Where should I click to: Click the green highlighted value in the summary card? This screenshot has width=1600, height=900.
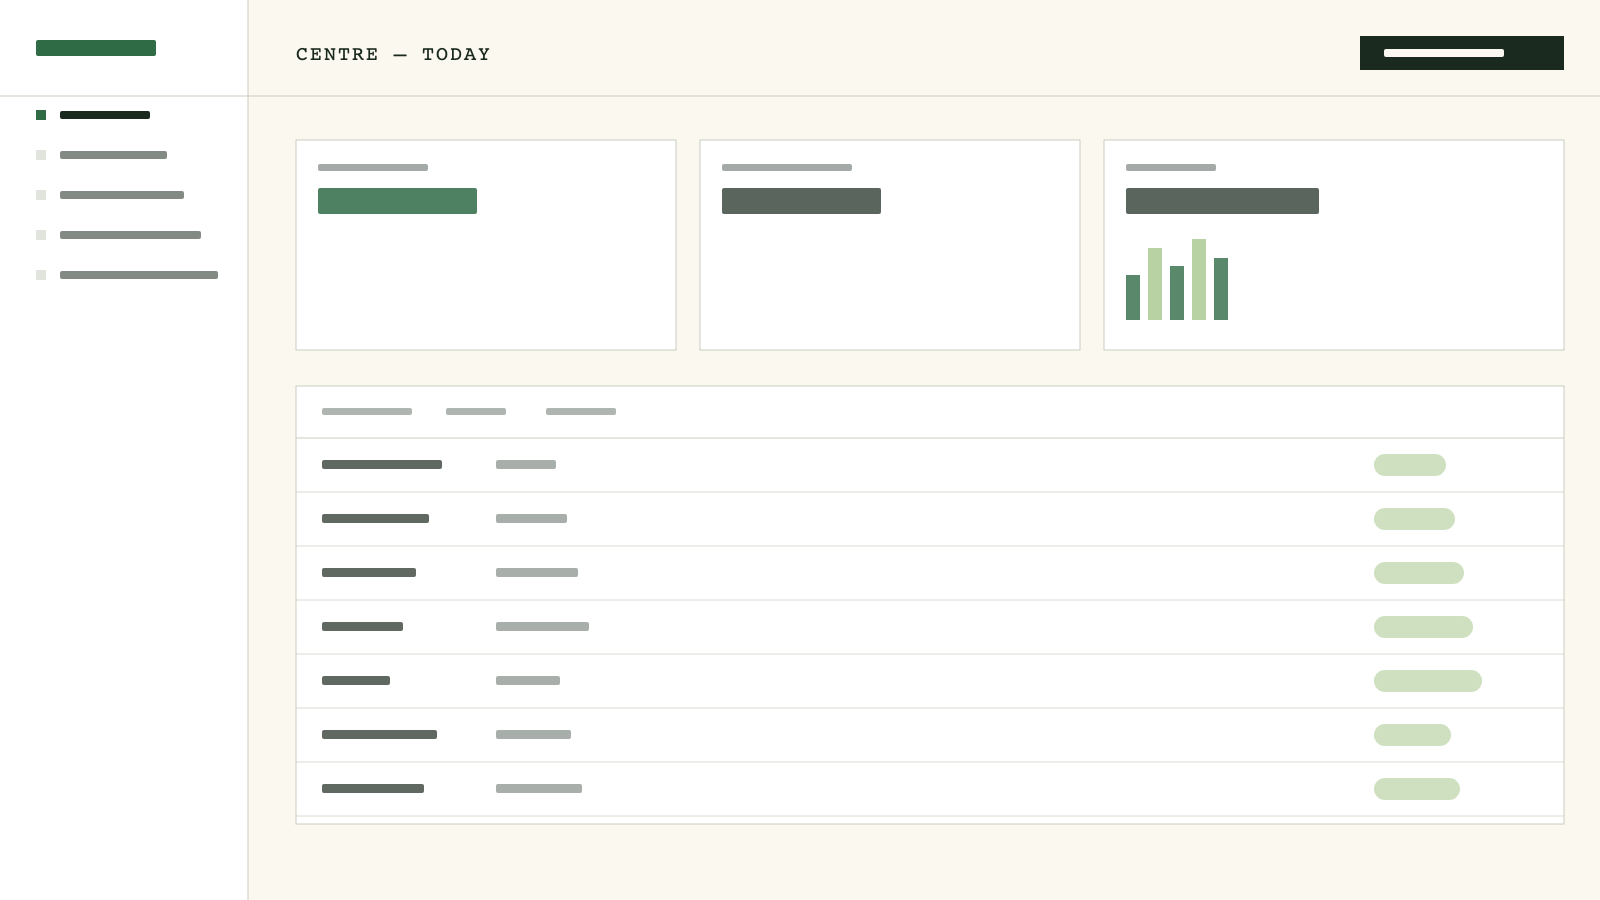tap(397, 201)
